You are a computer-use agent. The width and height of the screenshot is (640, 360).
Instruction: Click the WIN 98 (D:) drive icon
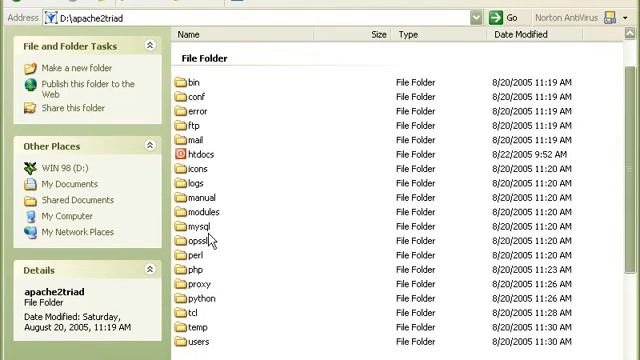click(x=30, y=168)
